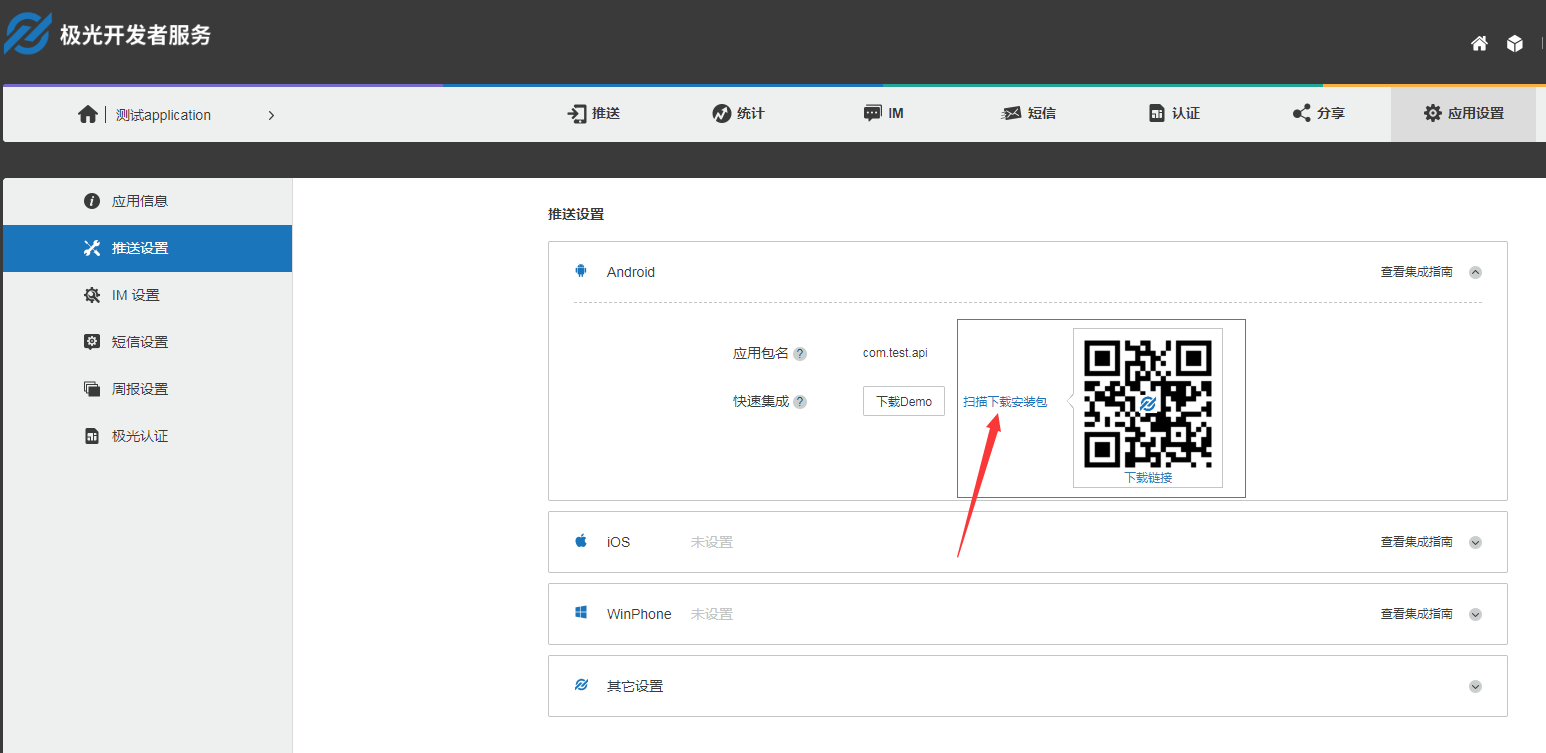The height and width of the screenshot is (753, 1546).
Task: Collapse the Android section arrow
Action: pyautogui.click(x=1475, y=272)
